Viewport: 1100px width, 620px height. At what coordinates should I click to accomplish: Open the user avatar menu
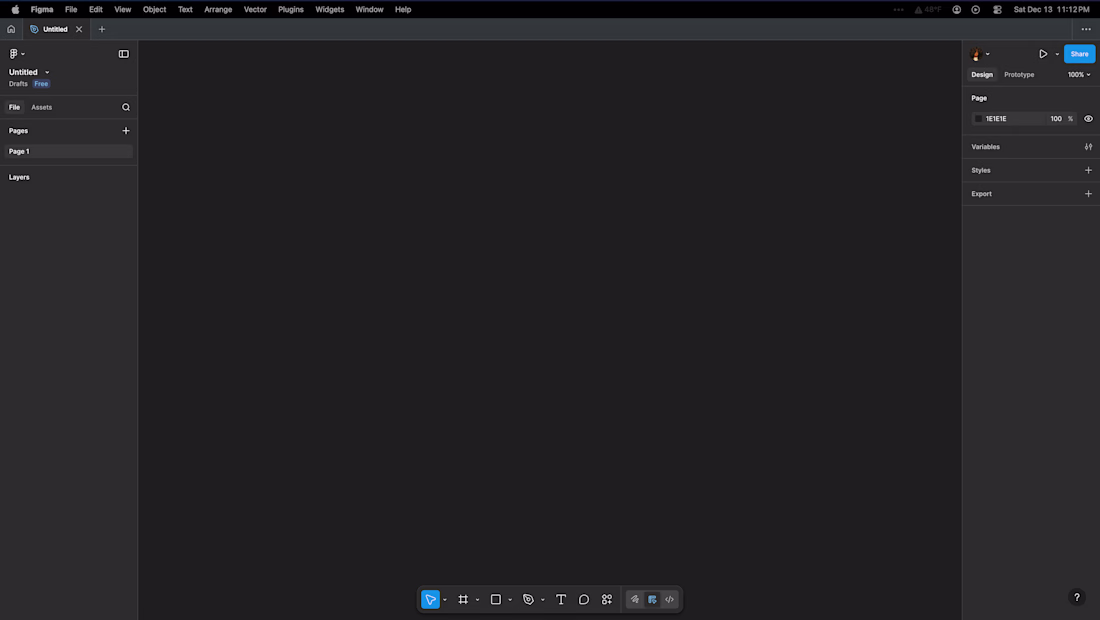(979, 54)
